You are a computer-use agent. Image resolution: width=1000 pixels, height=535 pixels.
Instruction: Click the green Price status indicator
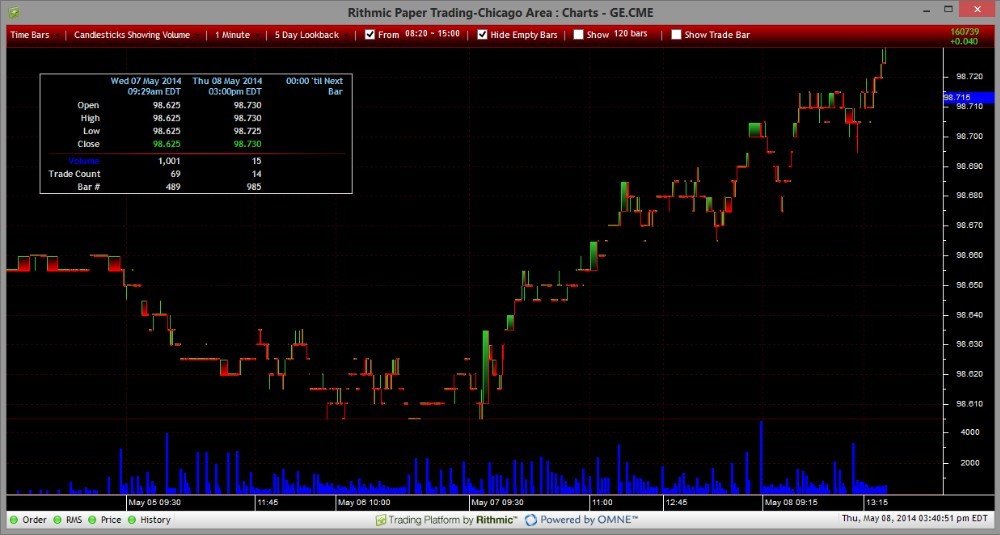pyautogui.click(x=92, y=520)
